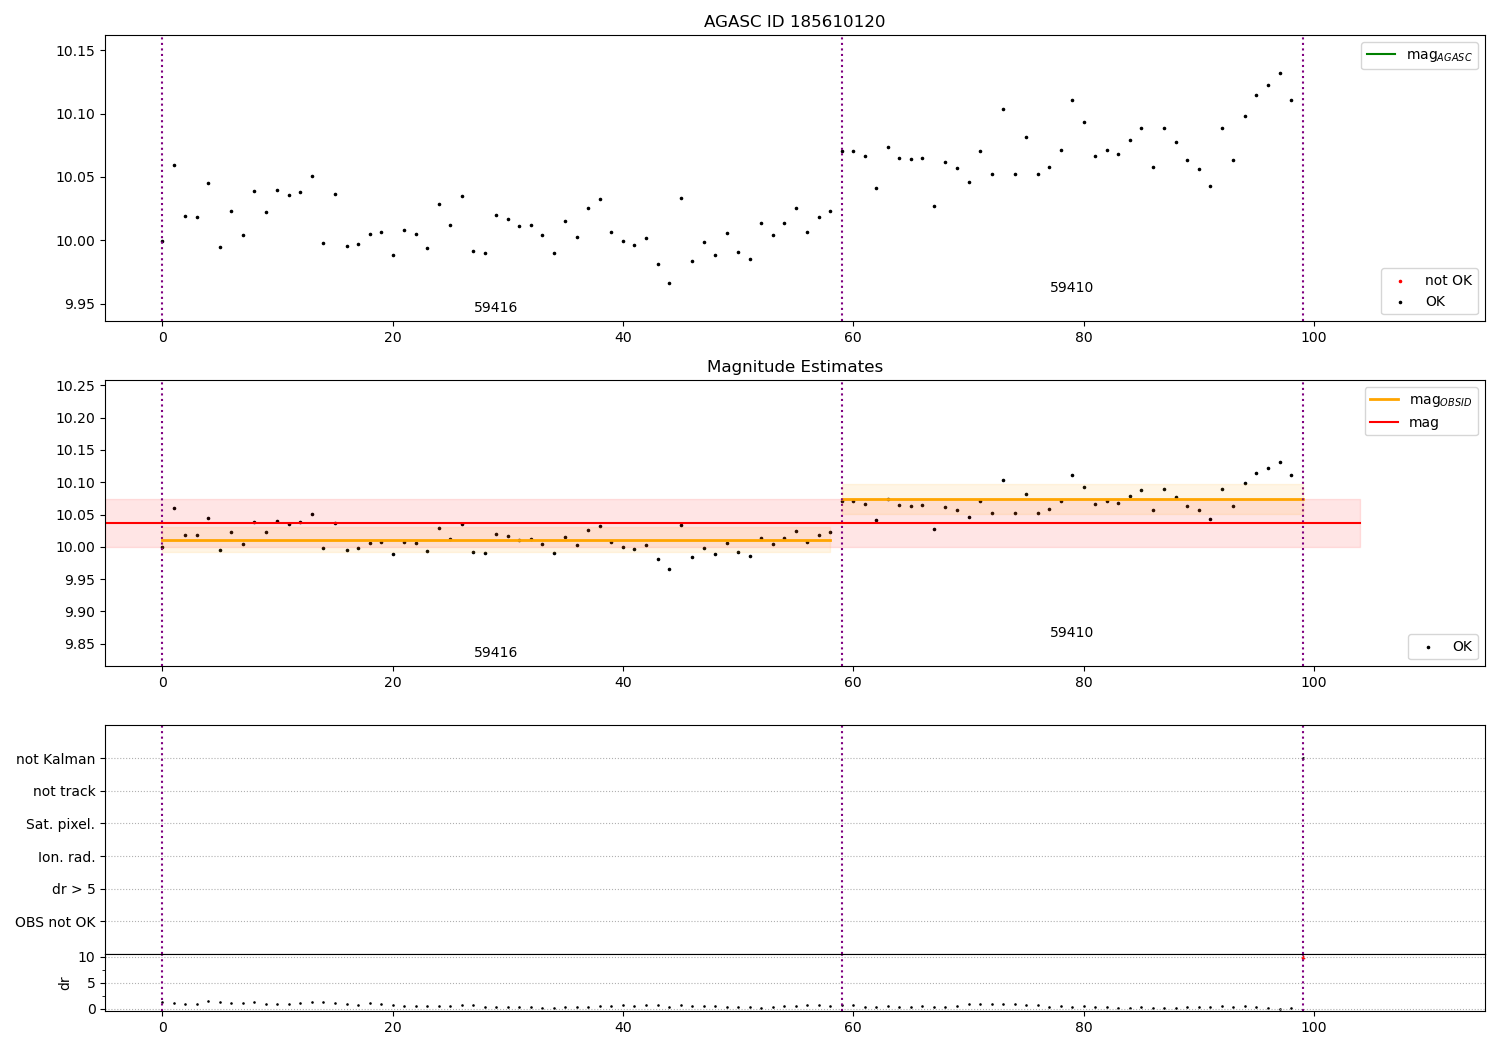Image resolution: width=1500 pixels, height=1050 pixels.
Task: Click the 9.85 y-tick on middle plot
Action: (x=80, y=644)
